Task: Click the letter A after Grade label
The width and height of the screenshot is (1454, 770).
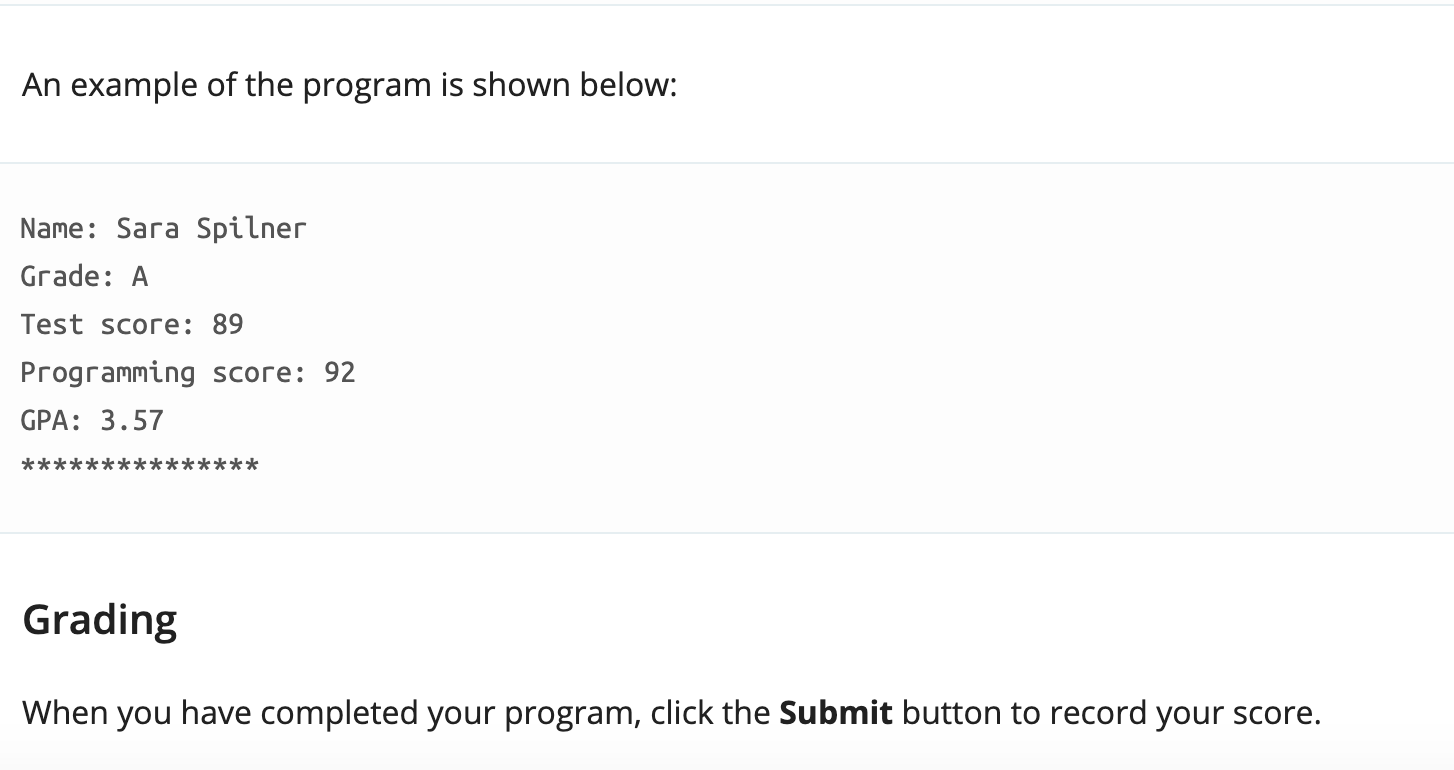Action: coord(140,276)
